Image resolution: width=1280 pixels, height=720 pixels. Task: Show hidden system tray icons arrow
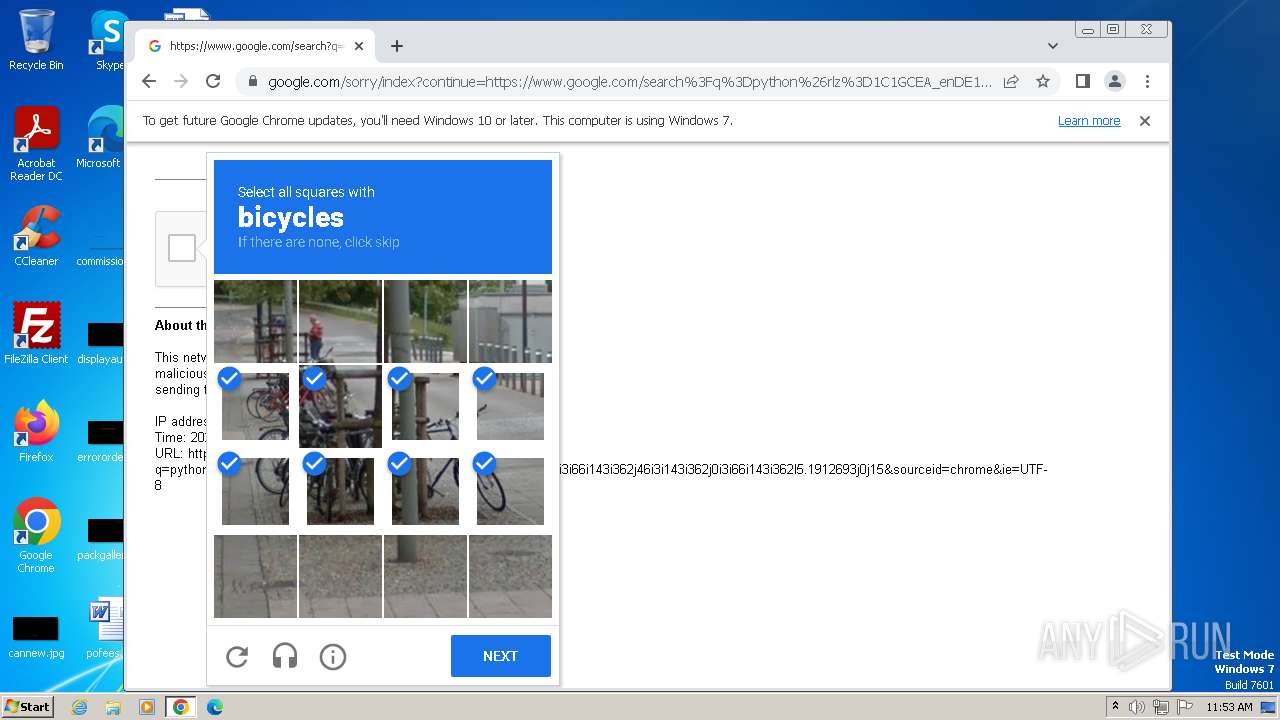pos(1115,707)
